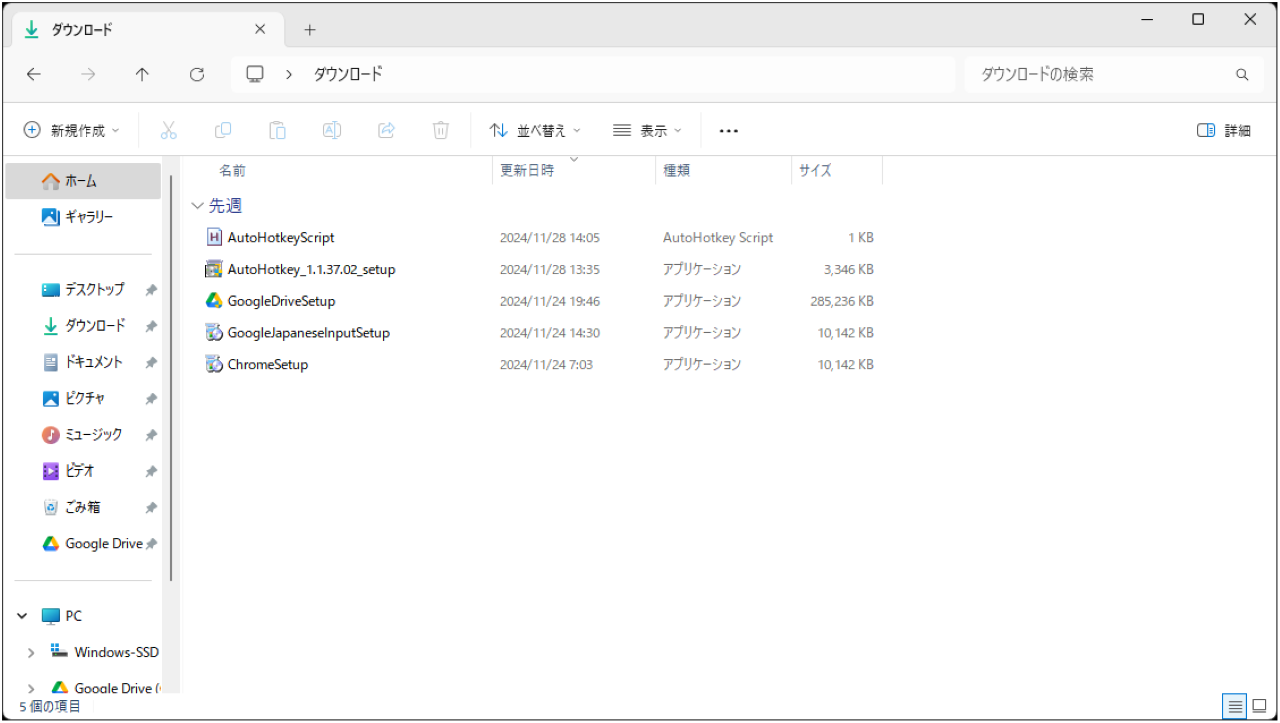Click the type text AutoHotkey Script
The width and height of the screenshot is (1280, 723).
pos(718,238)
